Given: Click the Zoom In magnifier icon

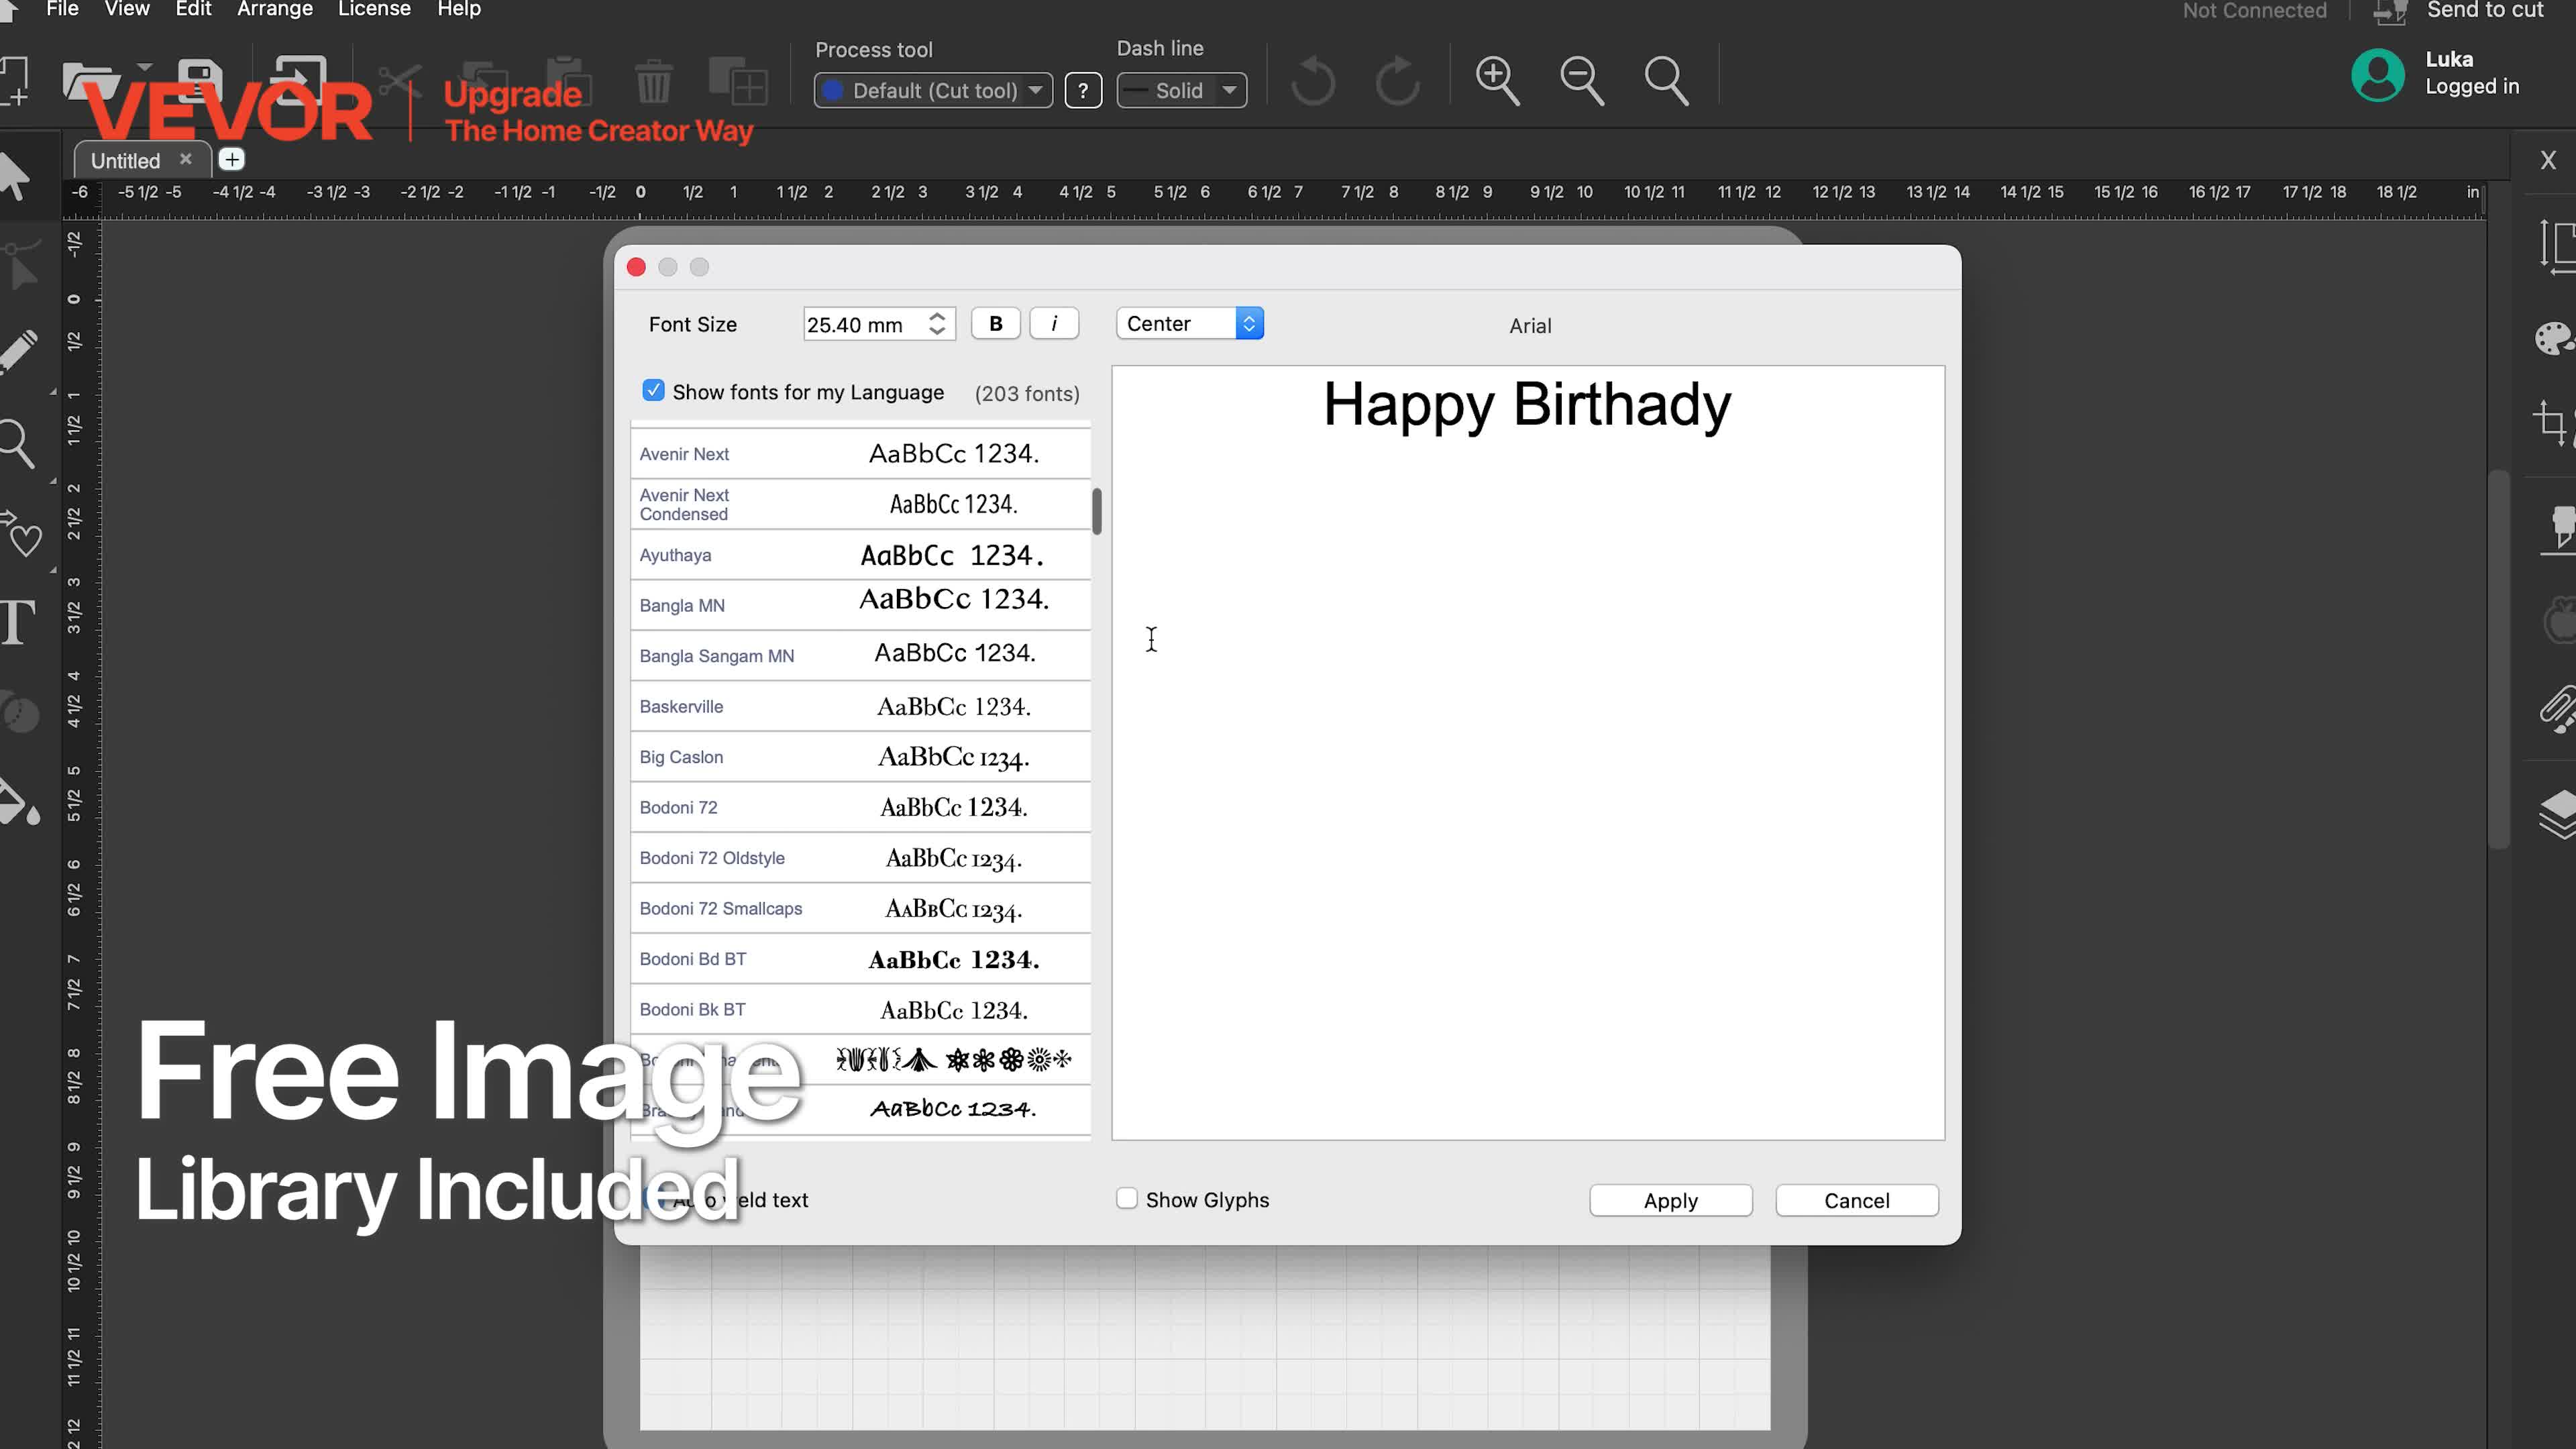Looking at the screenshot, I should pyautogui.click(x=1497, y=81).
